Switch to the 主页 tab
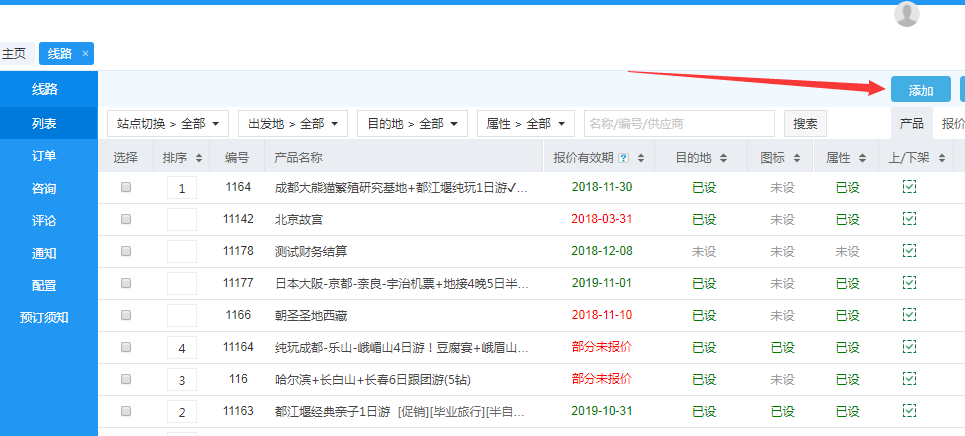This screenshot has height=436, width=965. point(14,54)
